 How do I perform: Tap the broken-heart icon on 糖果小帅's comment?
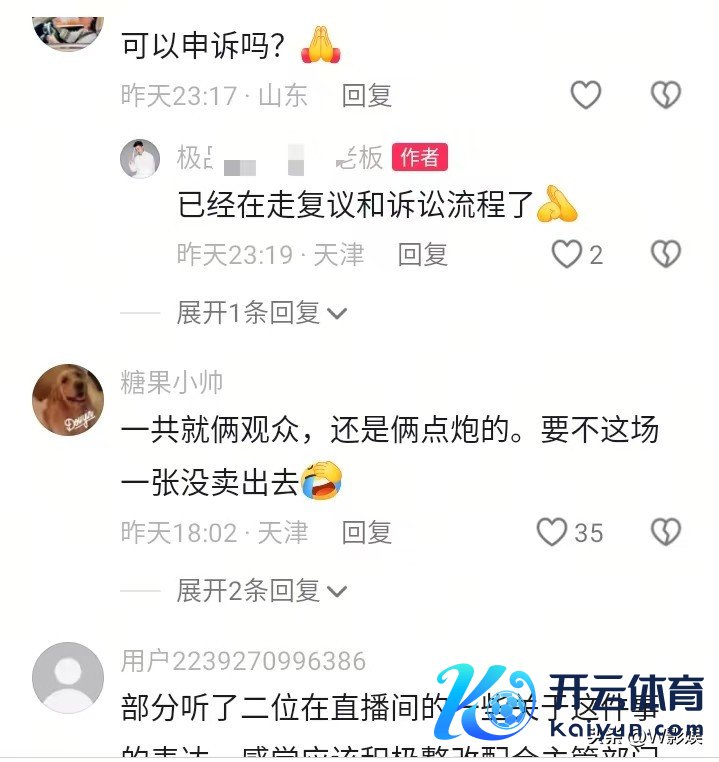(x=666, y=532)
